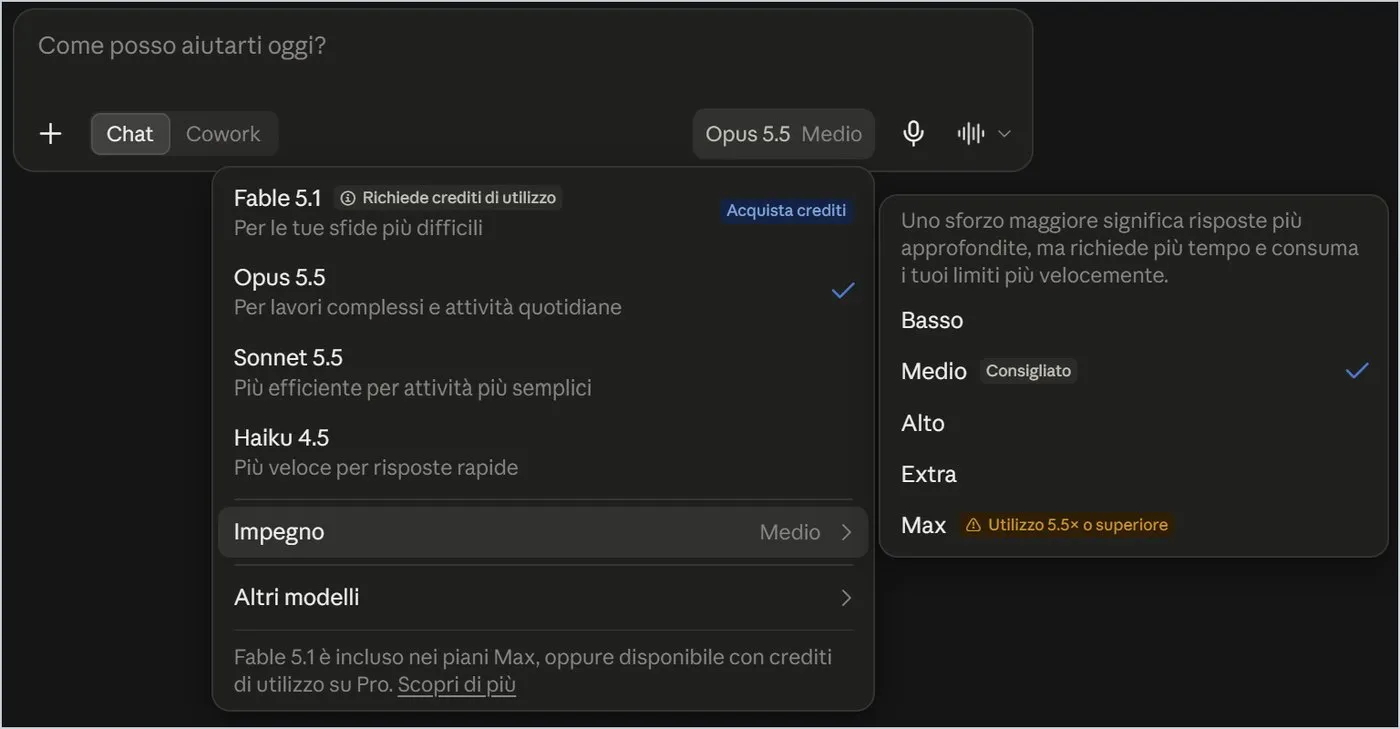Click the info icon beside Richiede crediti
Viewport: 1400px width, 729px height.
click(x=347, y=198)
